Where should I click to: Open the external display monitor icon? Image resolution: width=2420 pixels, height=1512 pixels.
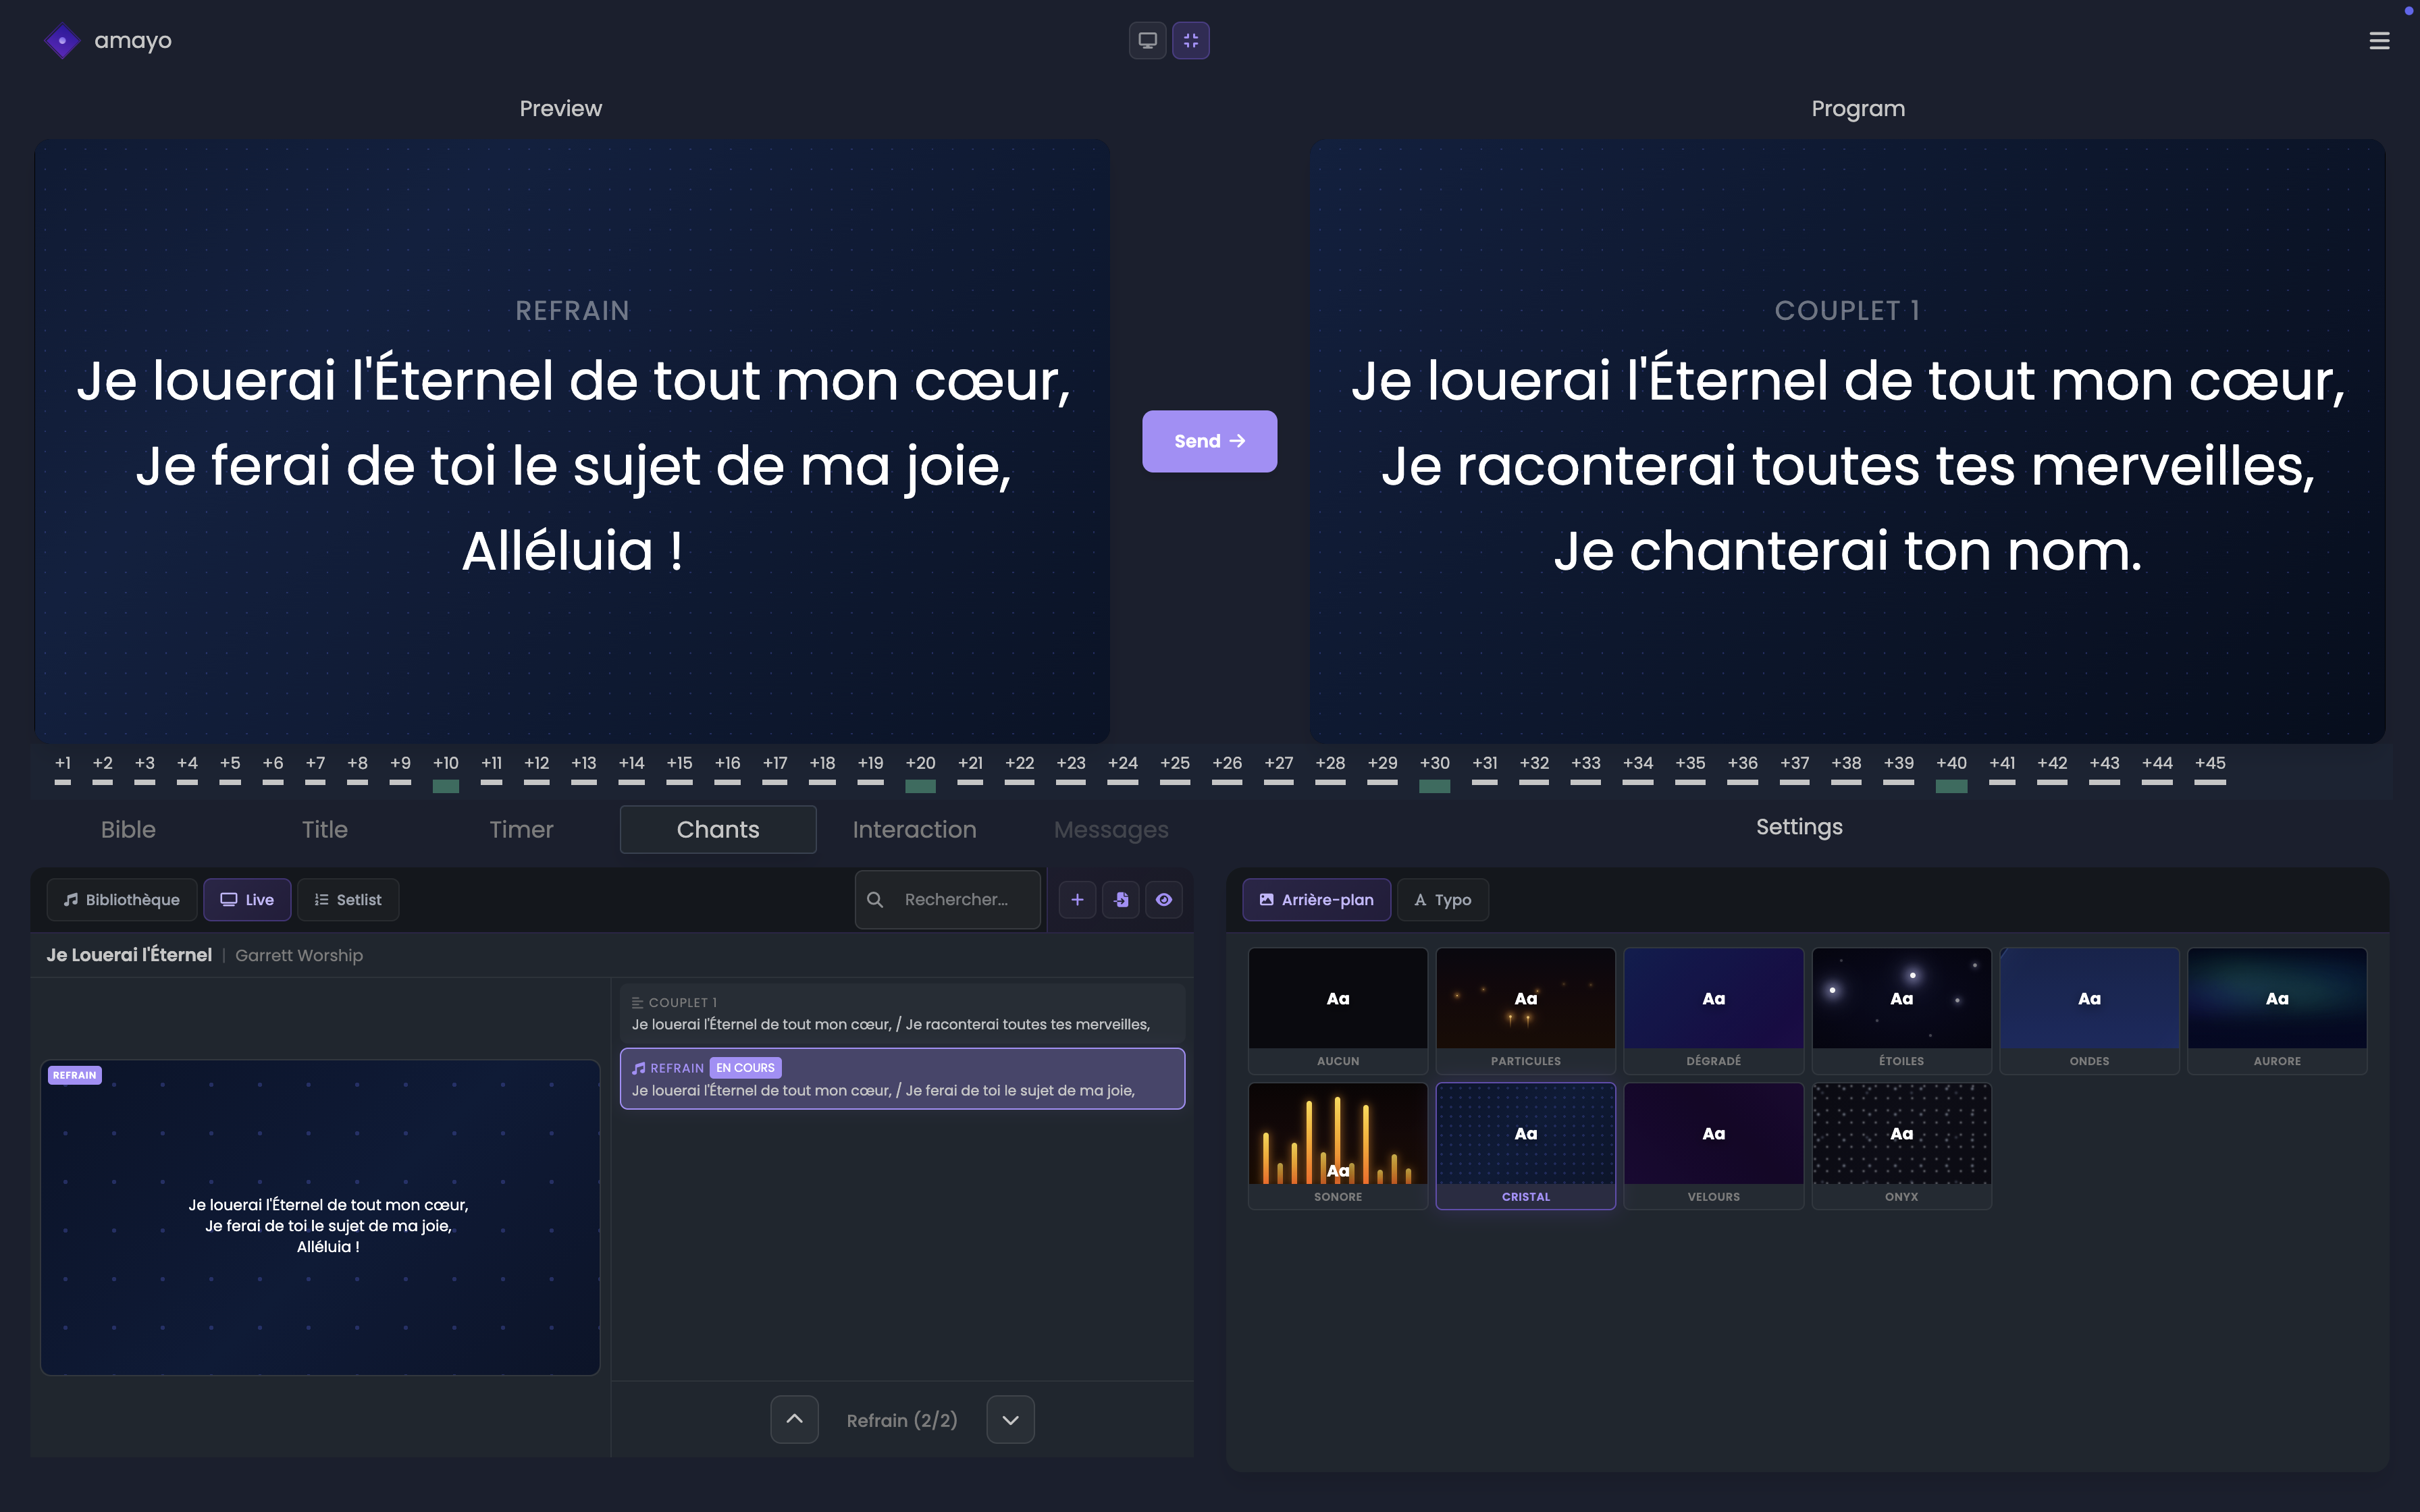tap(1146, 40)
